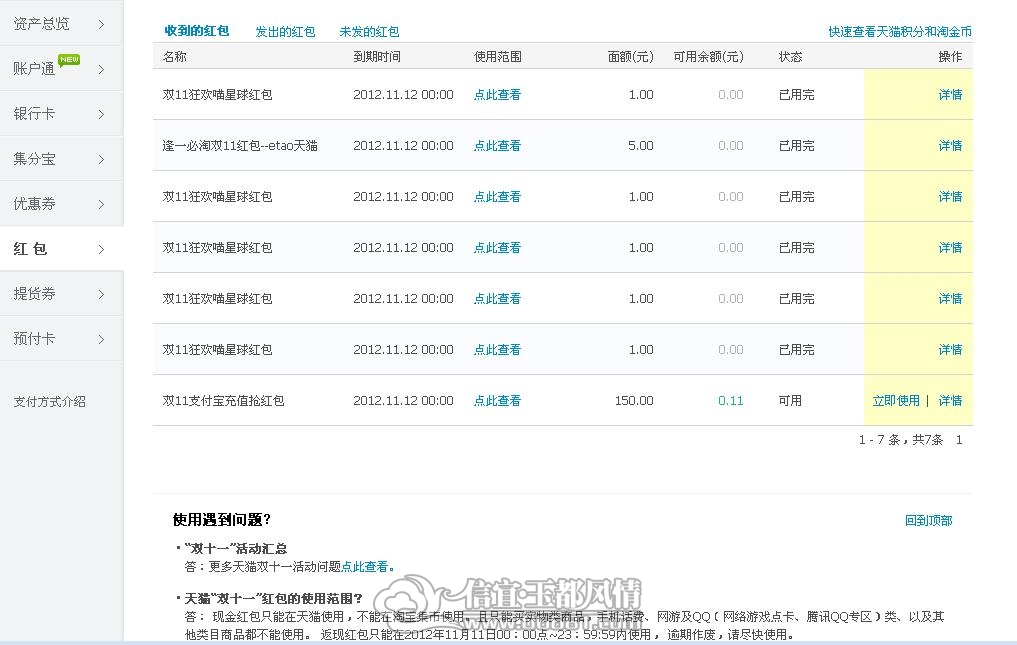
Task: Select 红包 in the sidebar
Action: (30, 249)
